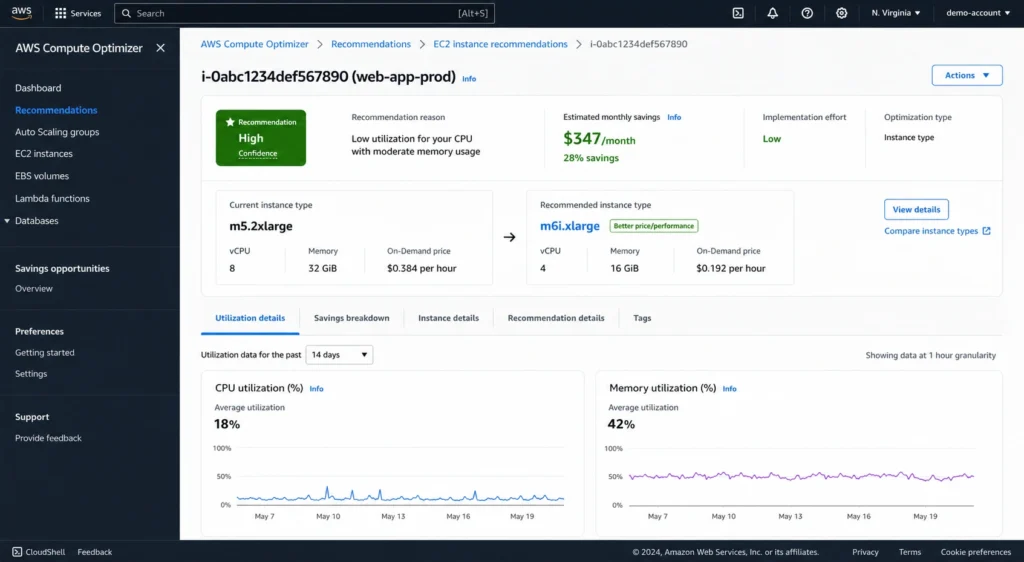Click the View details button
The image size is (1024, 562).
[916, 210]
